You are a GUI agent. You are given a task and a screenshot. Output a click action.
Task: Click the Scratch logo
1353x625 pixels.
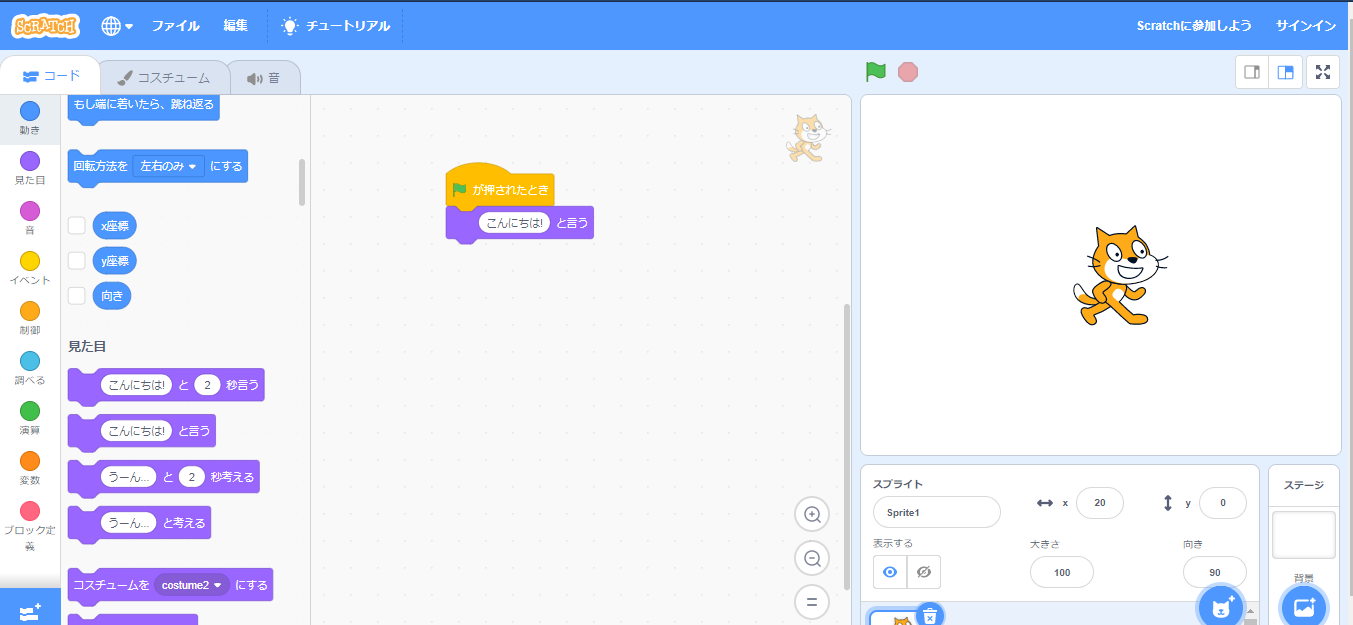tap(45, 26)
